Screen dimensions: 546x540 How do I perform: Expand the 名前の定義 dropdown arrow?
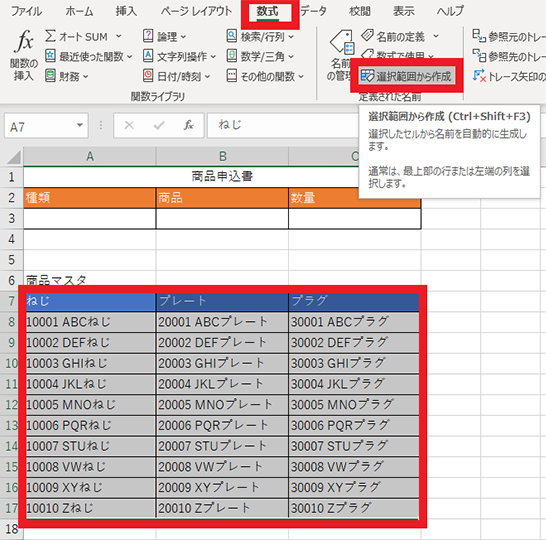point(436,36)
